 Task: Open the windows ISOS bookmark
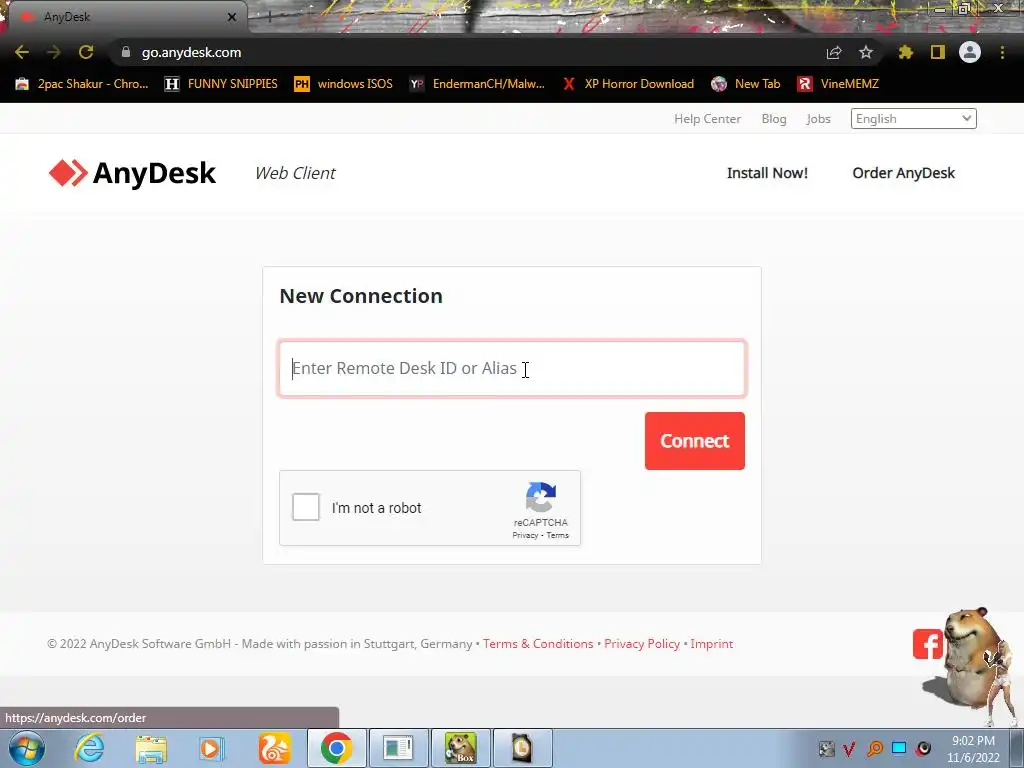point(344,84)
